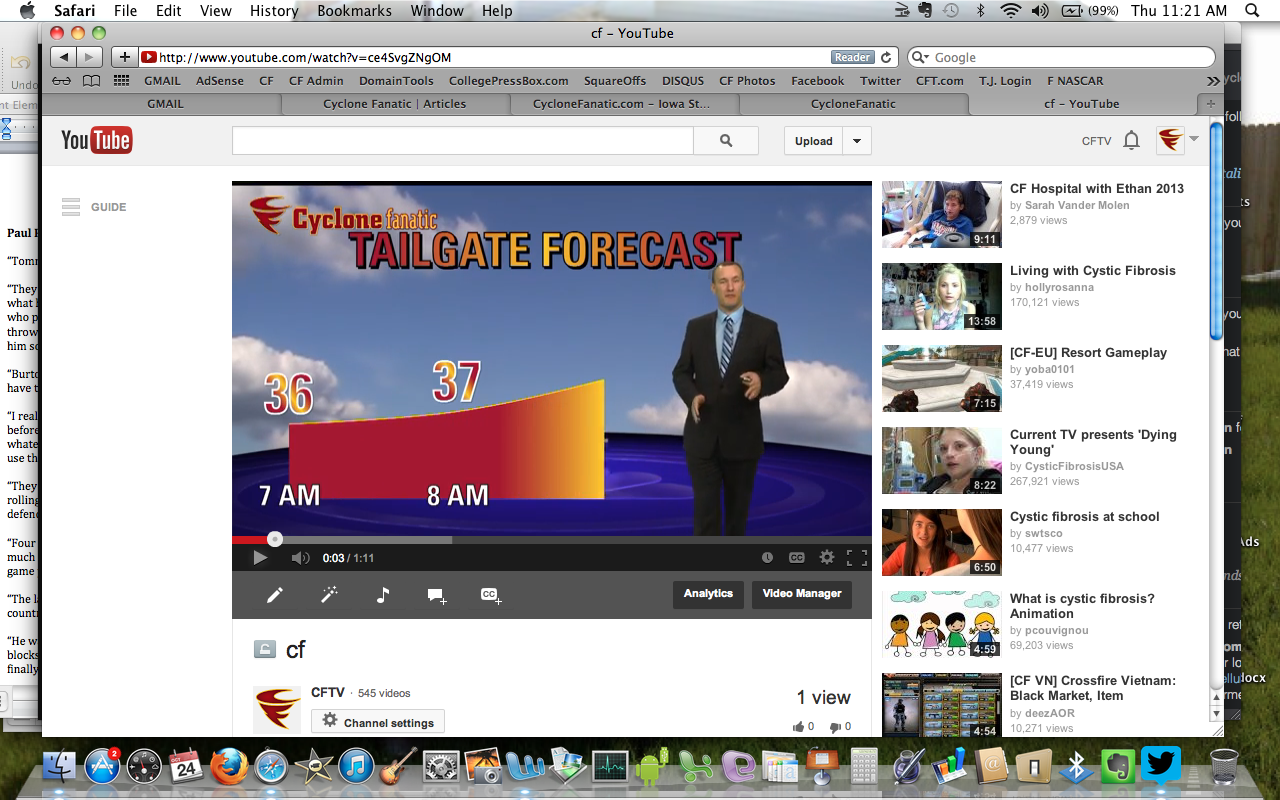
Task: Expand the GUIDE sidebar menu
Action: click(93, 207)
